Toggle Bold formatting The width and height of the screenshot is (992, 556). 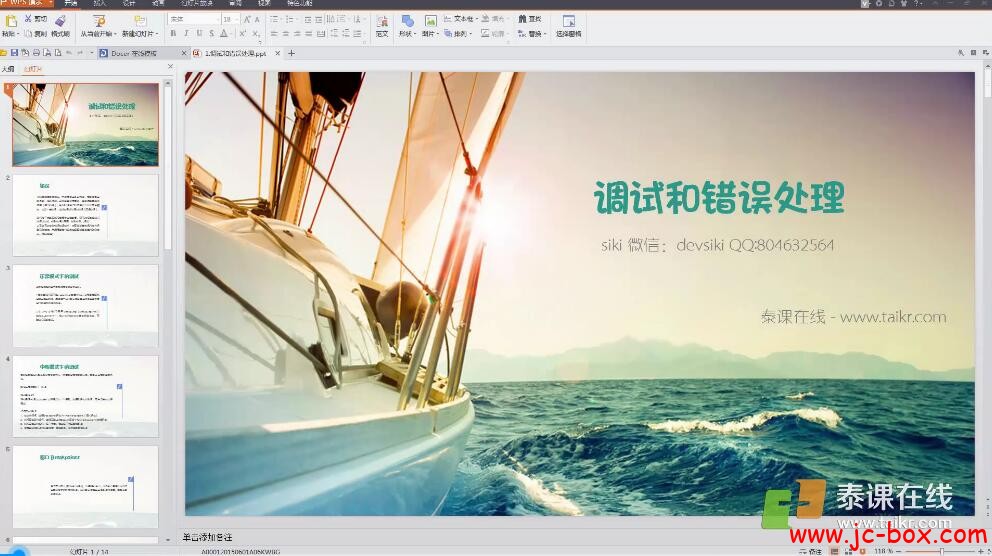pyautogui.click(x=173, y=34)
